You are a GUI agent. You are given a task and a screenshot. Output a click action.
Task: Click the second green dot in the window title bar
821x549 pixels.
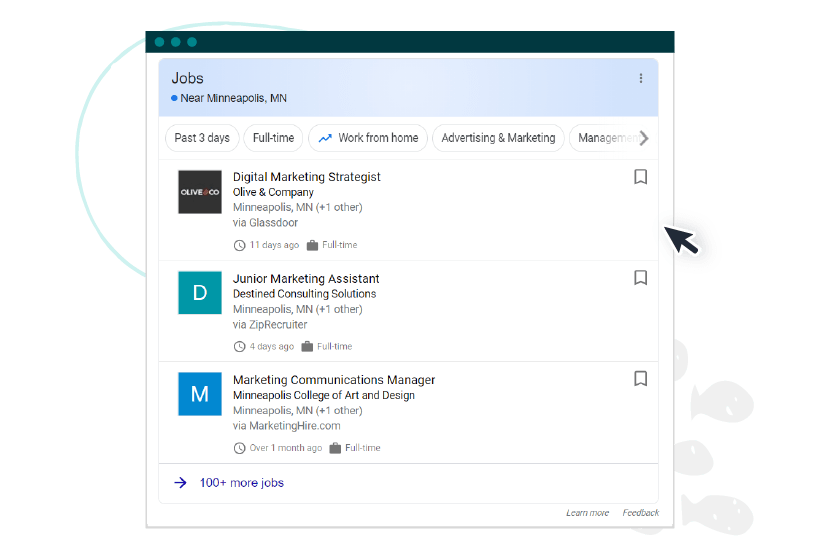(x=176, y=42)
